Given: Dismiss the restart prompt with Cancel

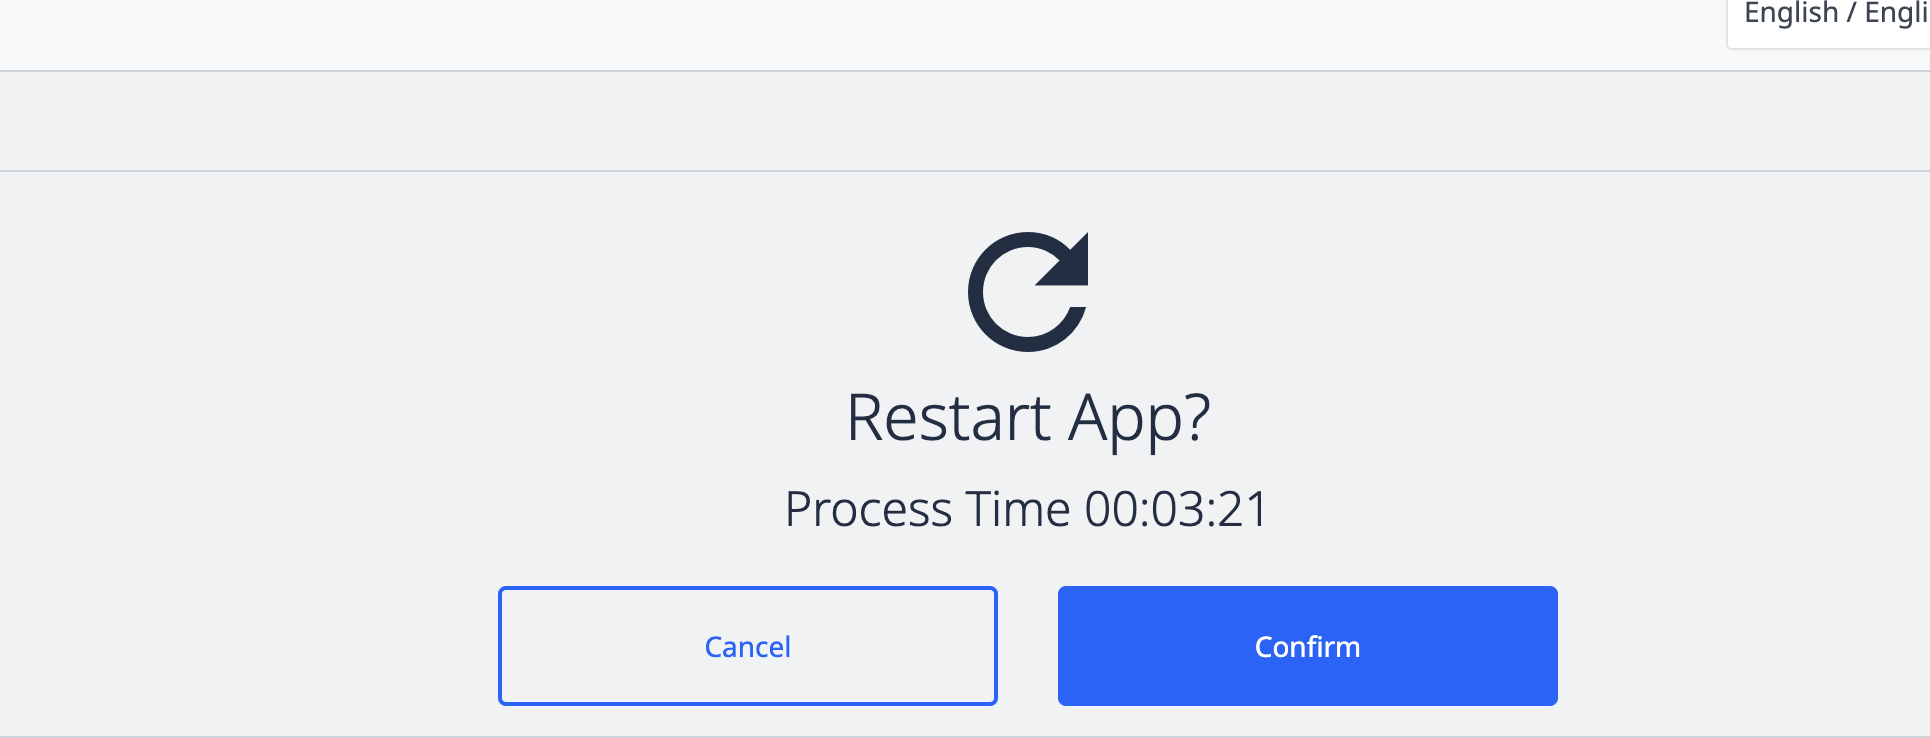Looking at the screenshot, I should pos(748,646).
